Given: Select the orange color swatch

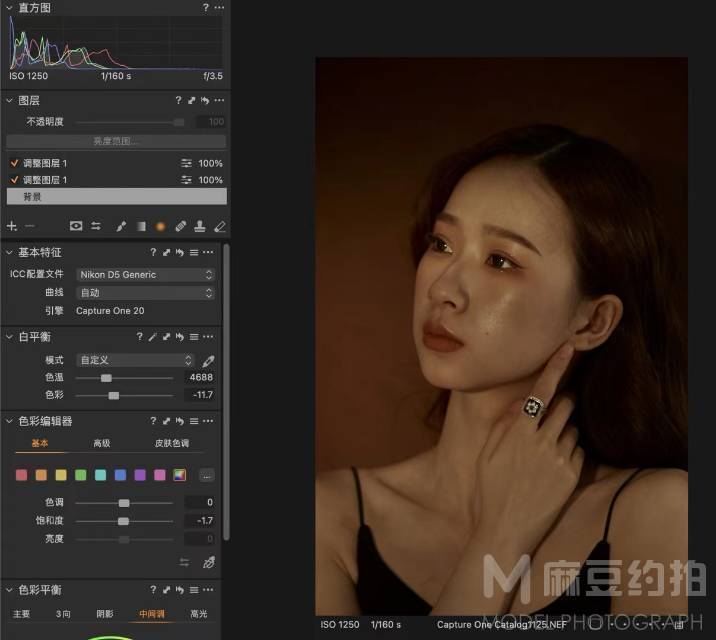Looking at the screenshot, I should click(x=41, y=475).
